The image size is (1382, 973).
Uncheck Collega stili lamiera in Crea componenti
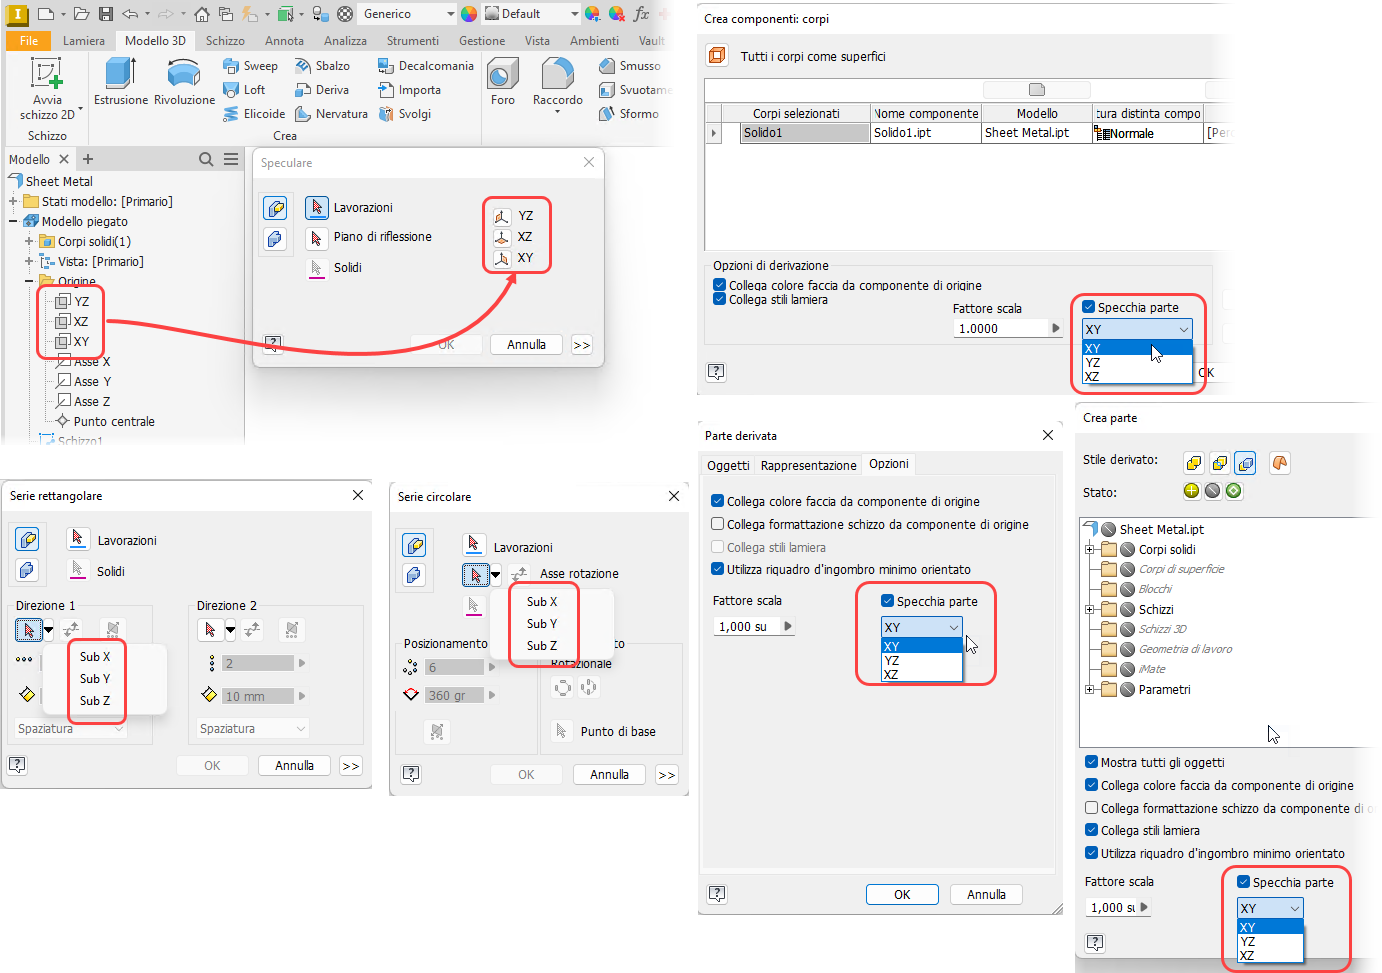pyautogui.click(x=719, y=299)
